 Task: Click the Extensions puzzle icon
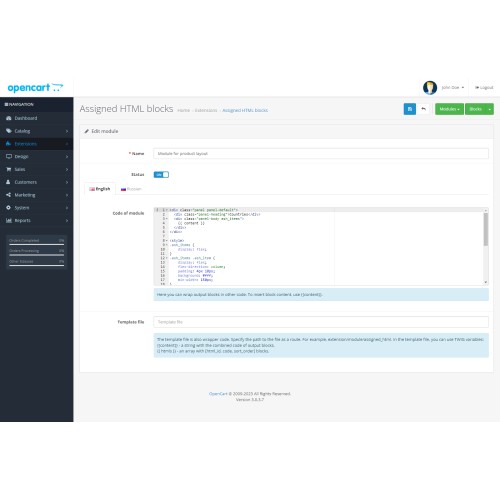9,144
